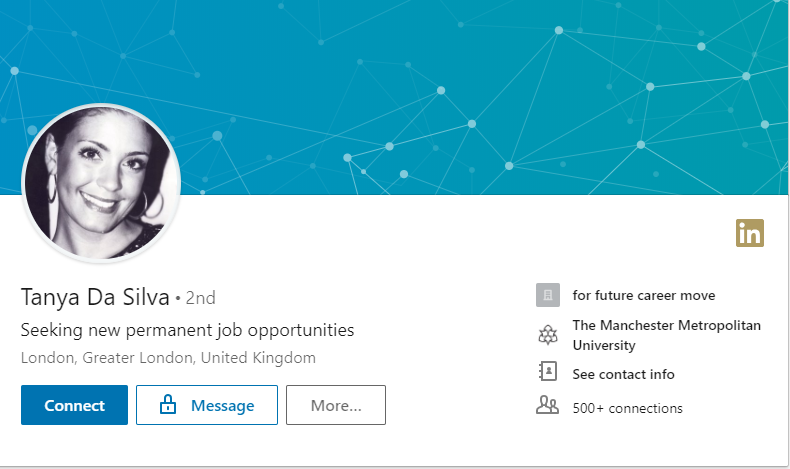View the 500+ connections link
Viewport: 790px width, 469px height.
point(627,408)
